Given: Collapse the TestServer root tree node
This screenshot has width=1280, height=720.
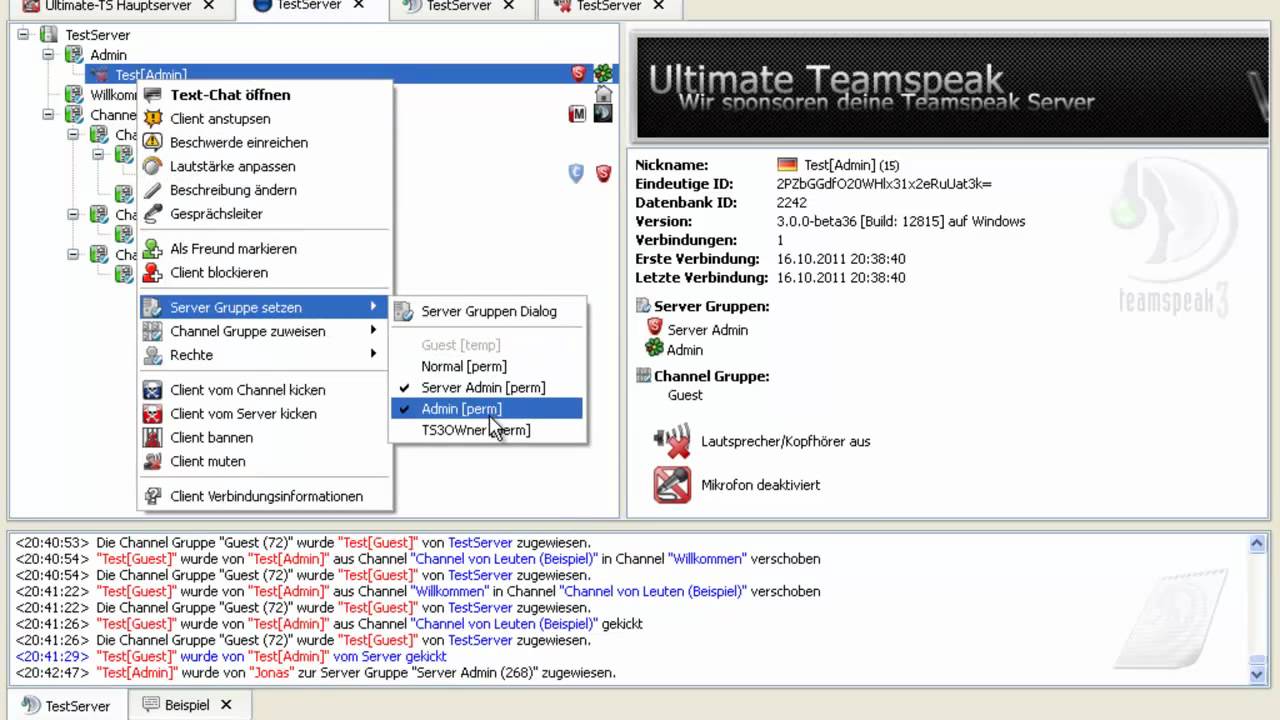Looking at the screenshot, I should coord(23,35).
